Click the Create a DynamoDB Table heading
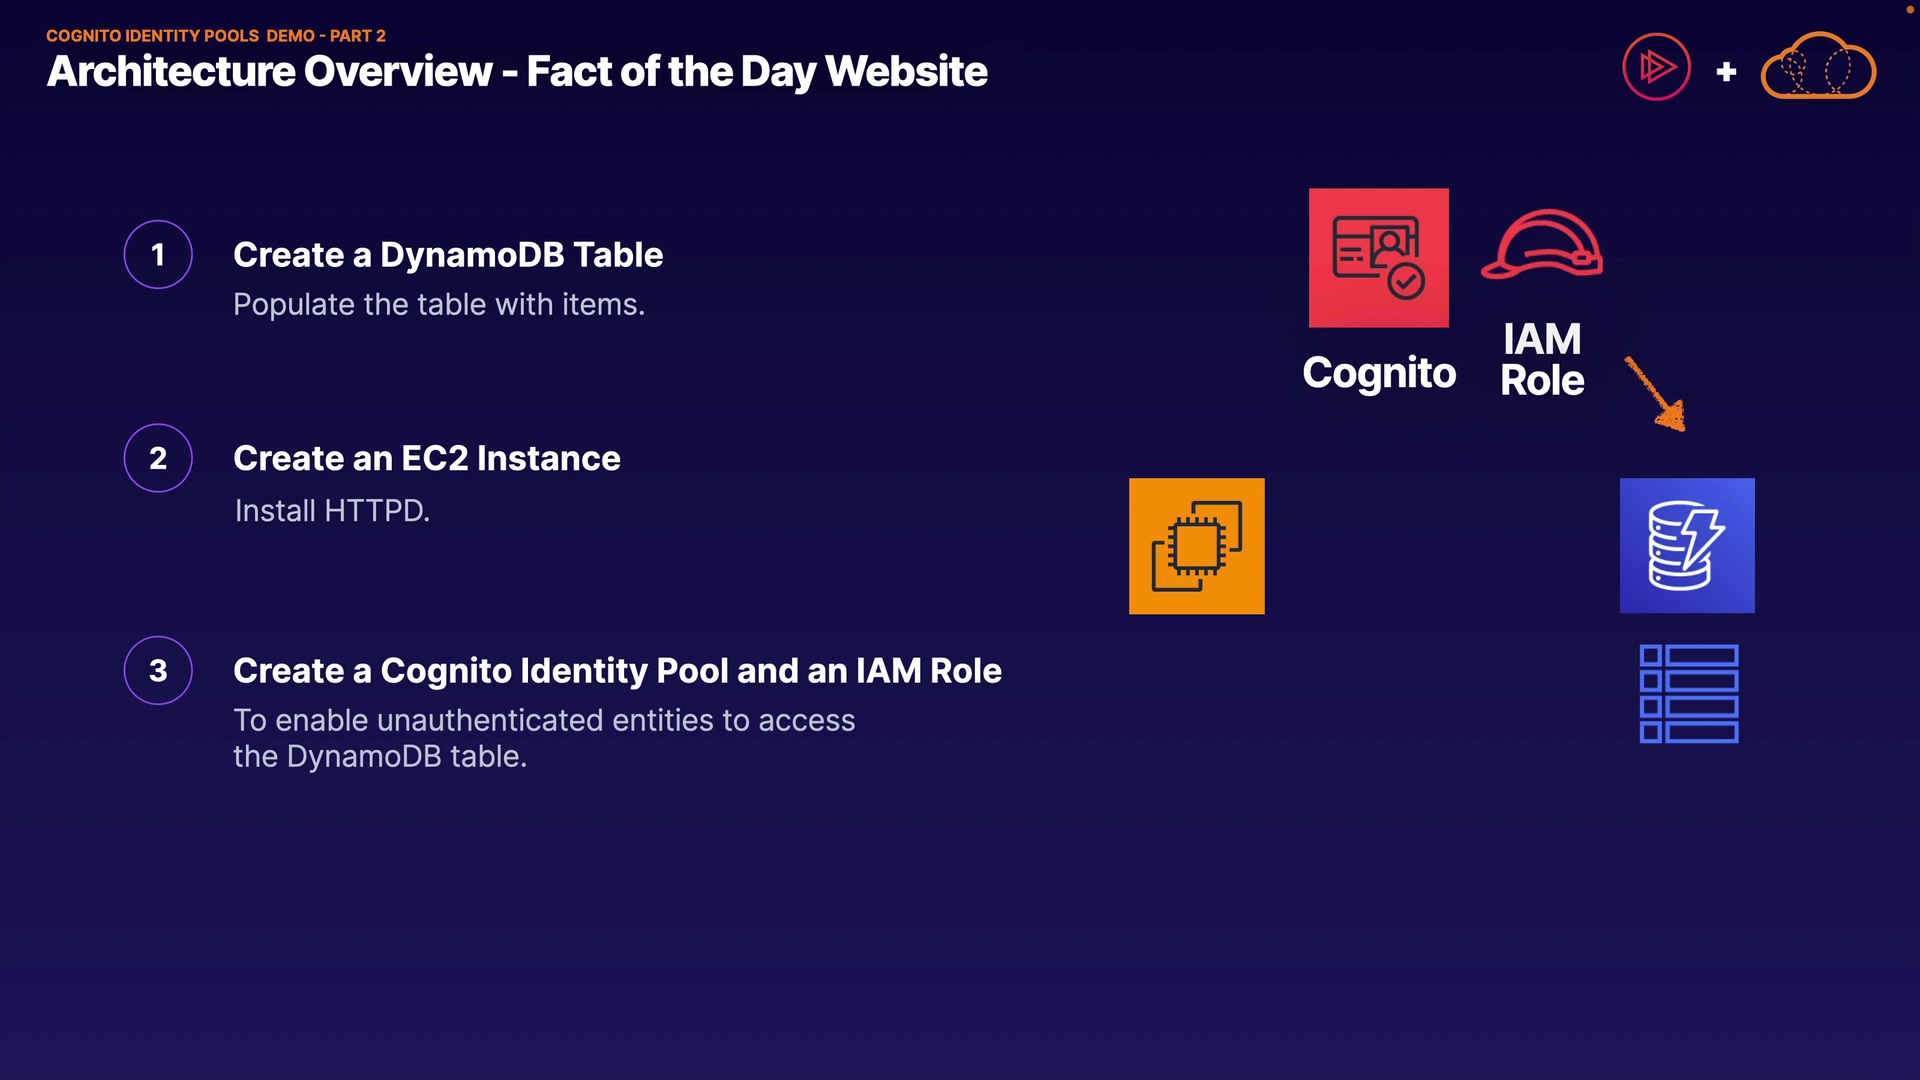The height and width of the screenshot is (1080, 1920). click(448, 255)
